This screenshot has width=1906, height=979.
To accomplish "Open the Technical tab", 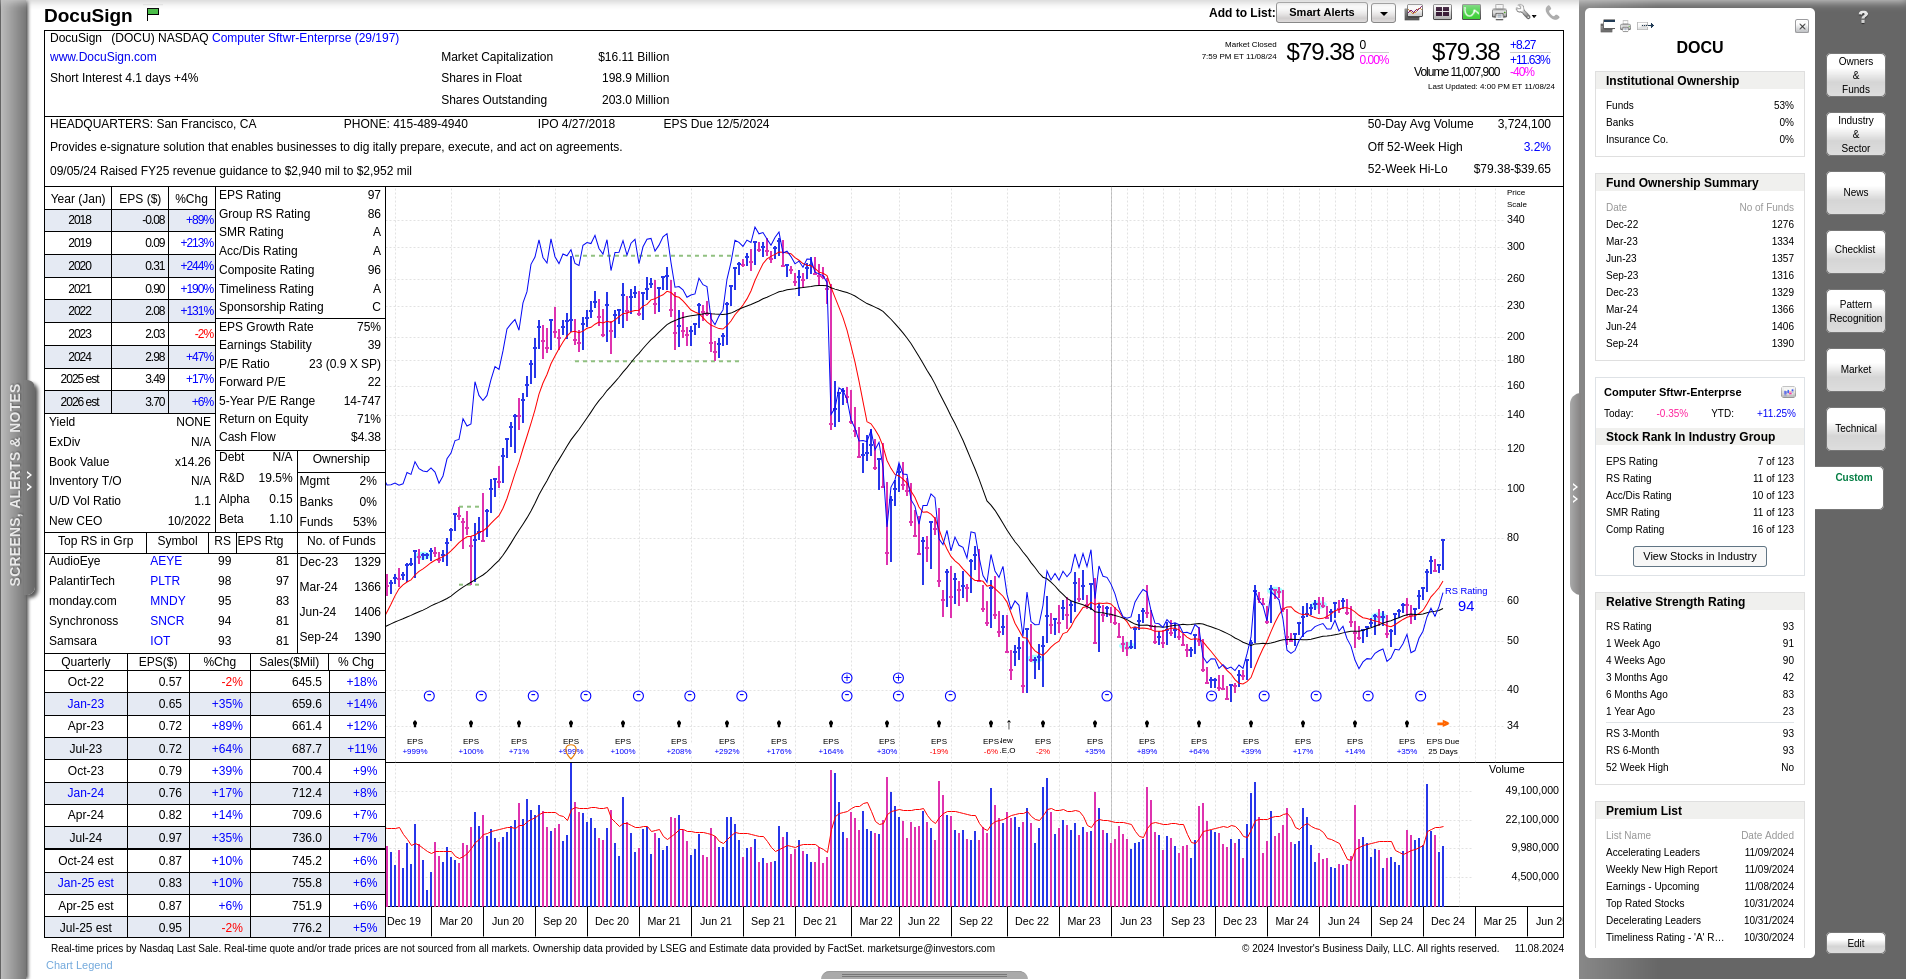I will click(1856, 429).
